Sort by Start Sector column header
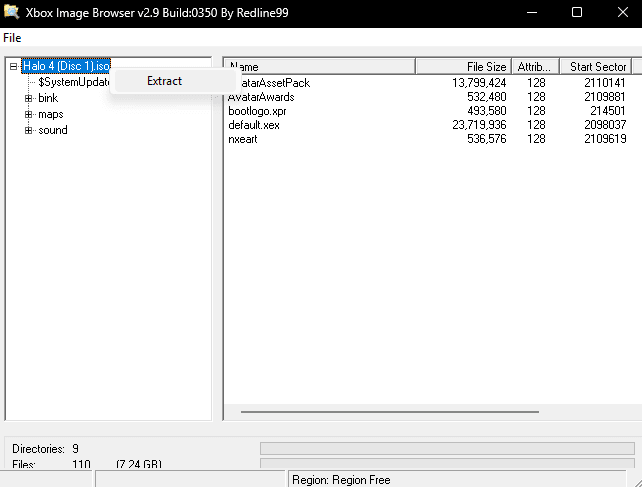The image size is (642, 487). click(x=597, y=66)
